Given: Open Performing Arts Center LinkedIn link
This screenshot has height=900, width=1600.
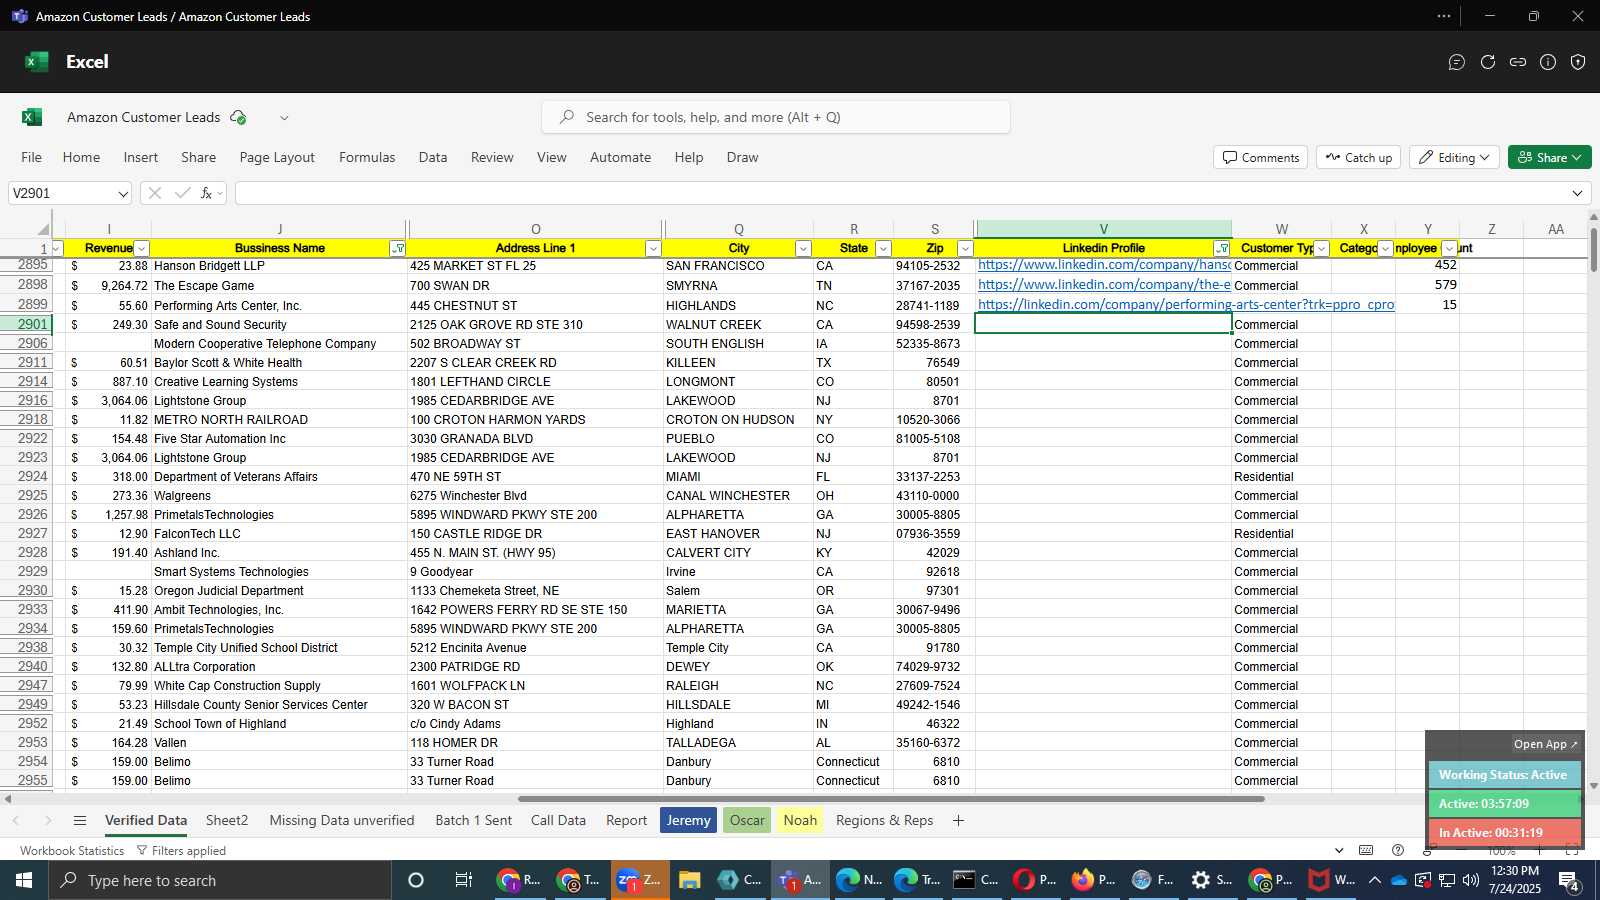Looking at the screenshot, I should pos(1186,304).
